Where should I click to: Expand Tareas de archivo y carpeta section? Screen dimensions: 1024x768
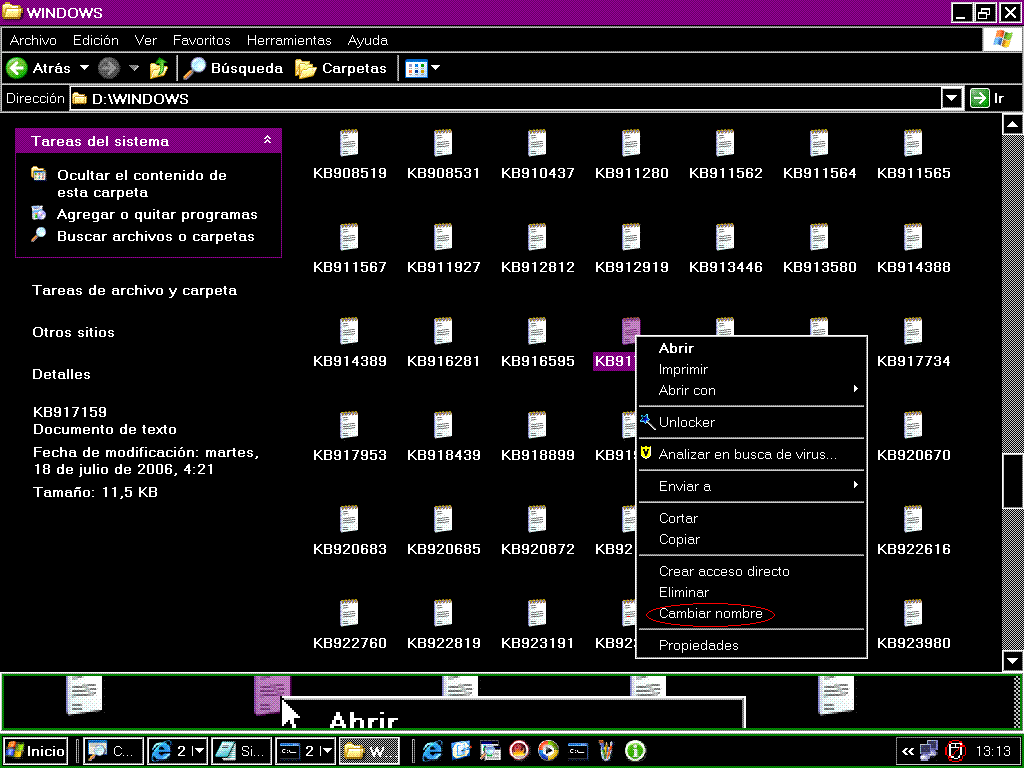click(135, 290)
